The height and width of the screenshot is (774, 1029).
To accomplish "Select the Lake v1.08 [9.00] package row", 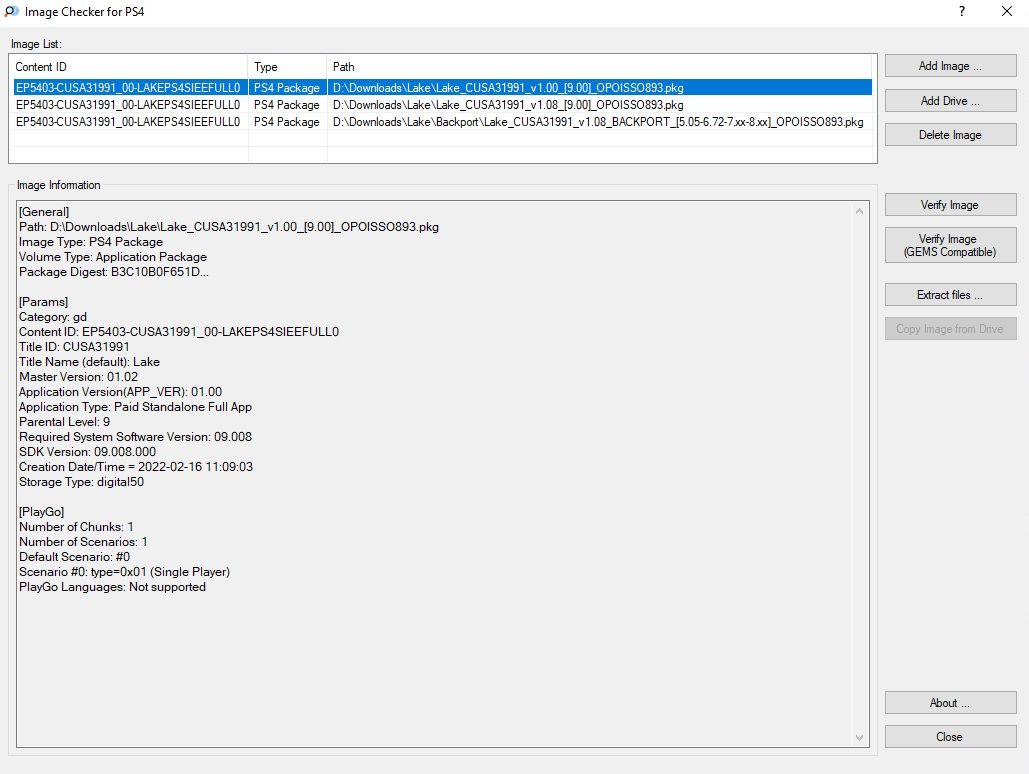I will tap(443, 104).
